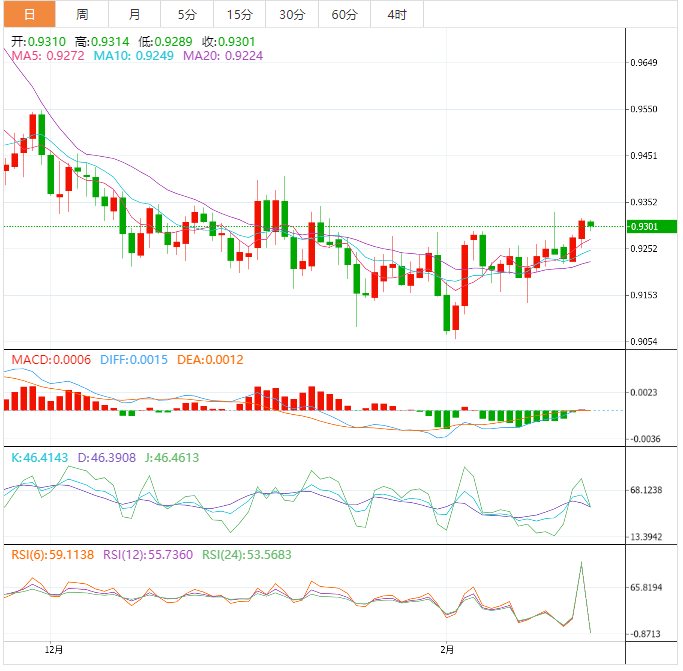Screen dimensions: 683x671
Task: Open the 4时 four-hour tab
Action: click(397, 14)
